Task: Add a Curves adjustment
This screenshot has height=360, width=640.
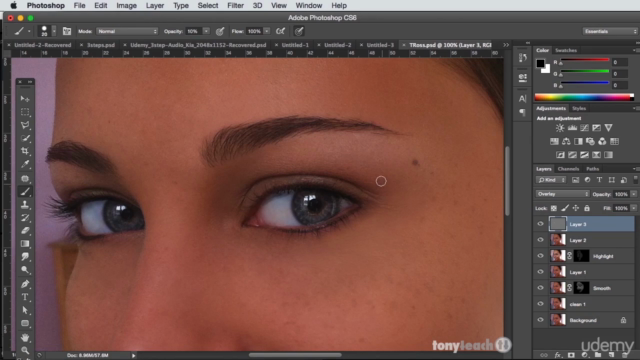Action: 584,128
